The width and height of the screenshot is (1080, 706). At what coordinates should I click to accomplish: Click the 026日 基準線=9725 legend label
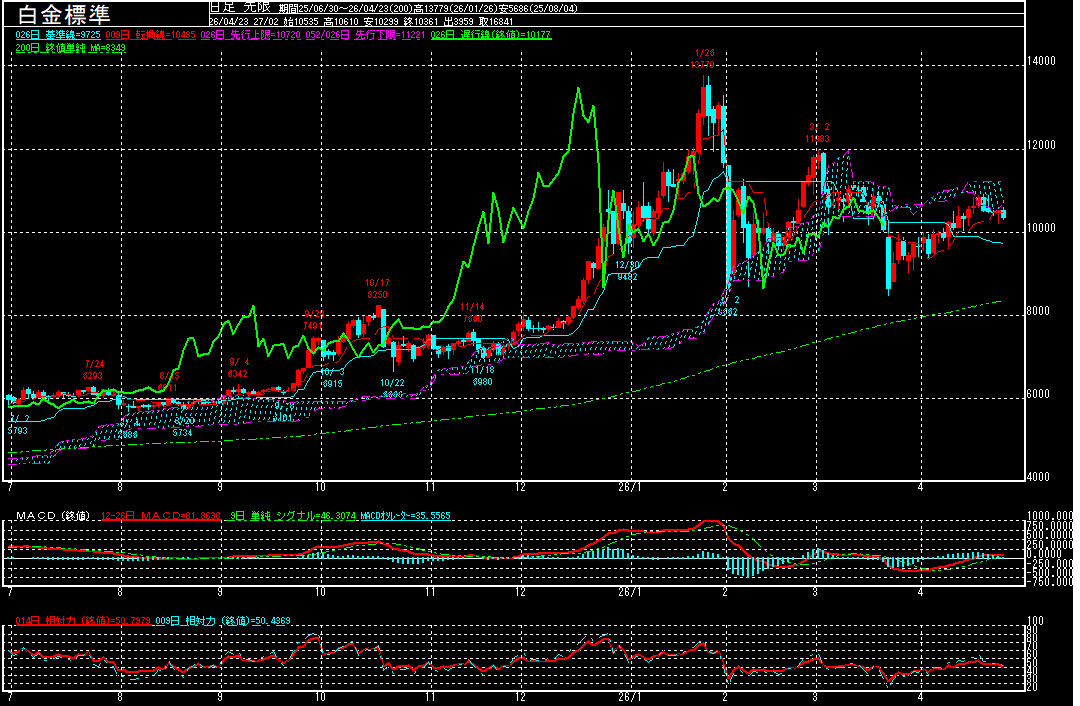click(x=59, y=35)
